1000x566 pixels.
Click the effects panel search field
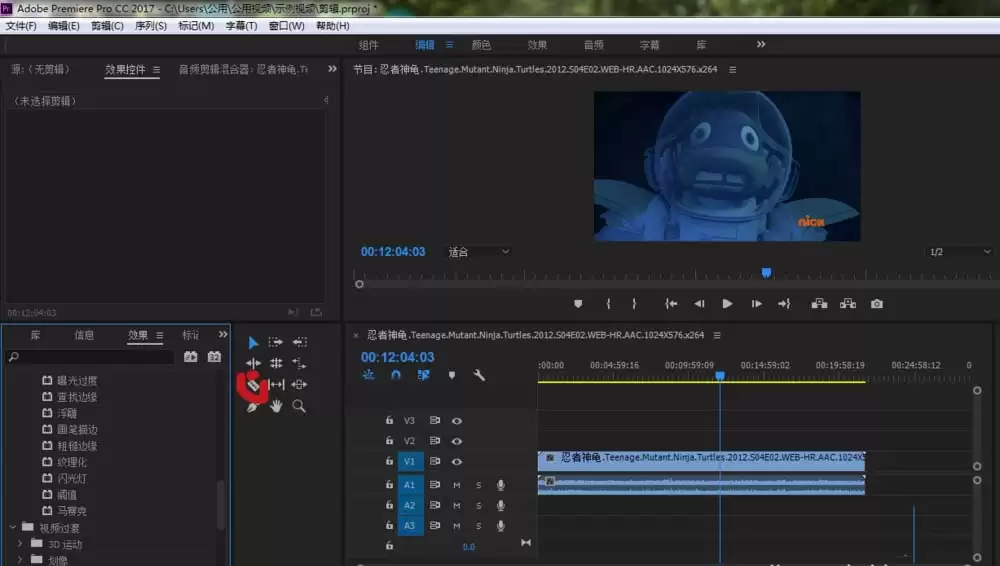tap(95, 356)
